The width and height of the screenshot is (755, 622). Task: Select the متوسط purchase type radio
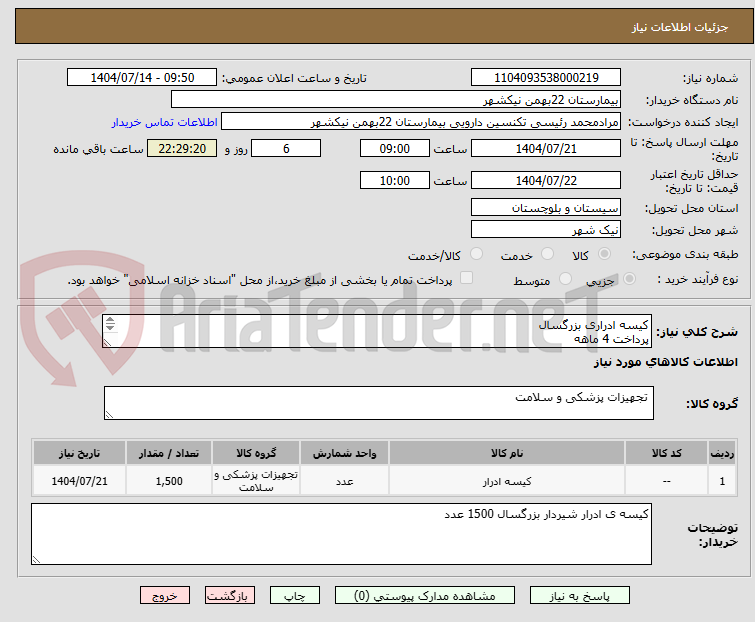pyautogui.click(x=565, y=279)
